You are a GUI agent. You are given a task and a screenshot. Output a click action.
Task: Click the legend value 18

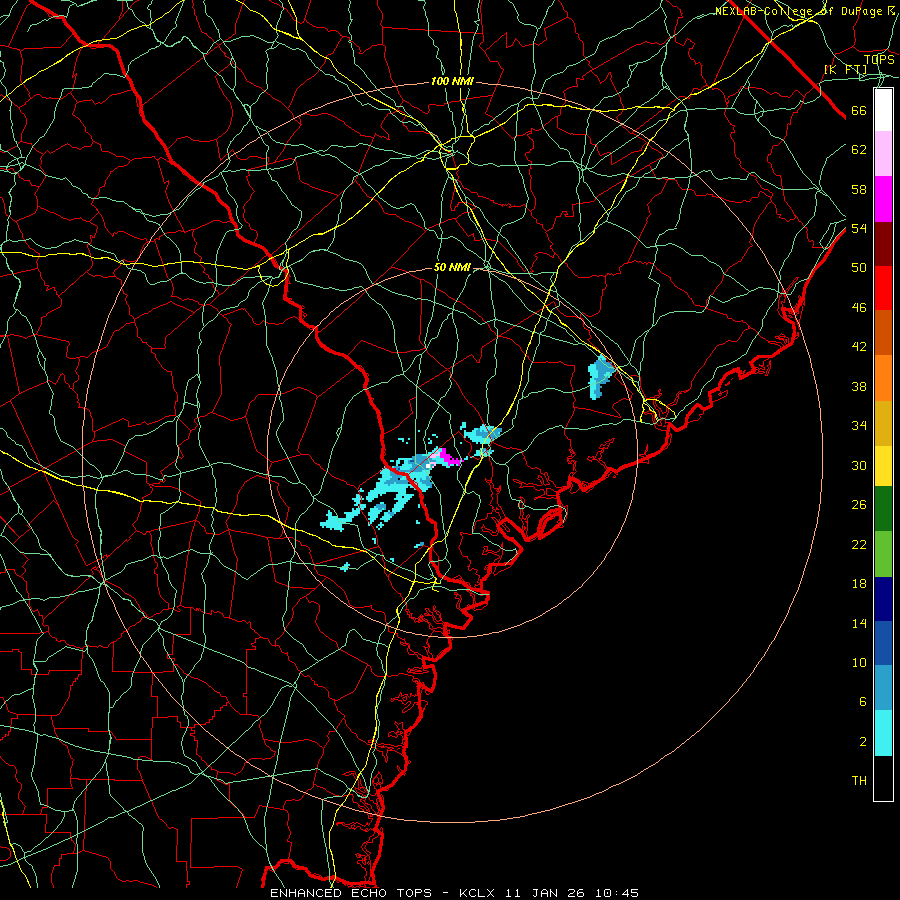(x=859, y=584)
